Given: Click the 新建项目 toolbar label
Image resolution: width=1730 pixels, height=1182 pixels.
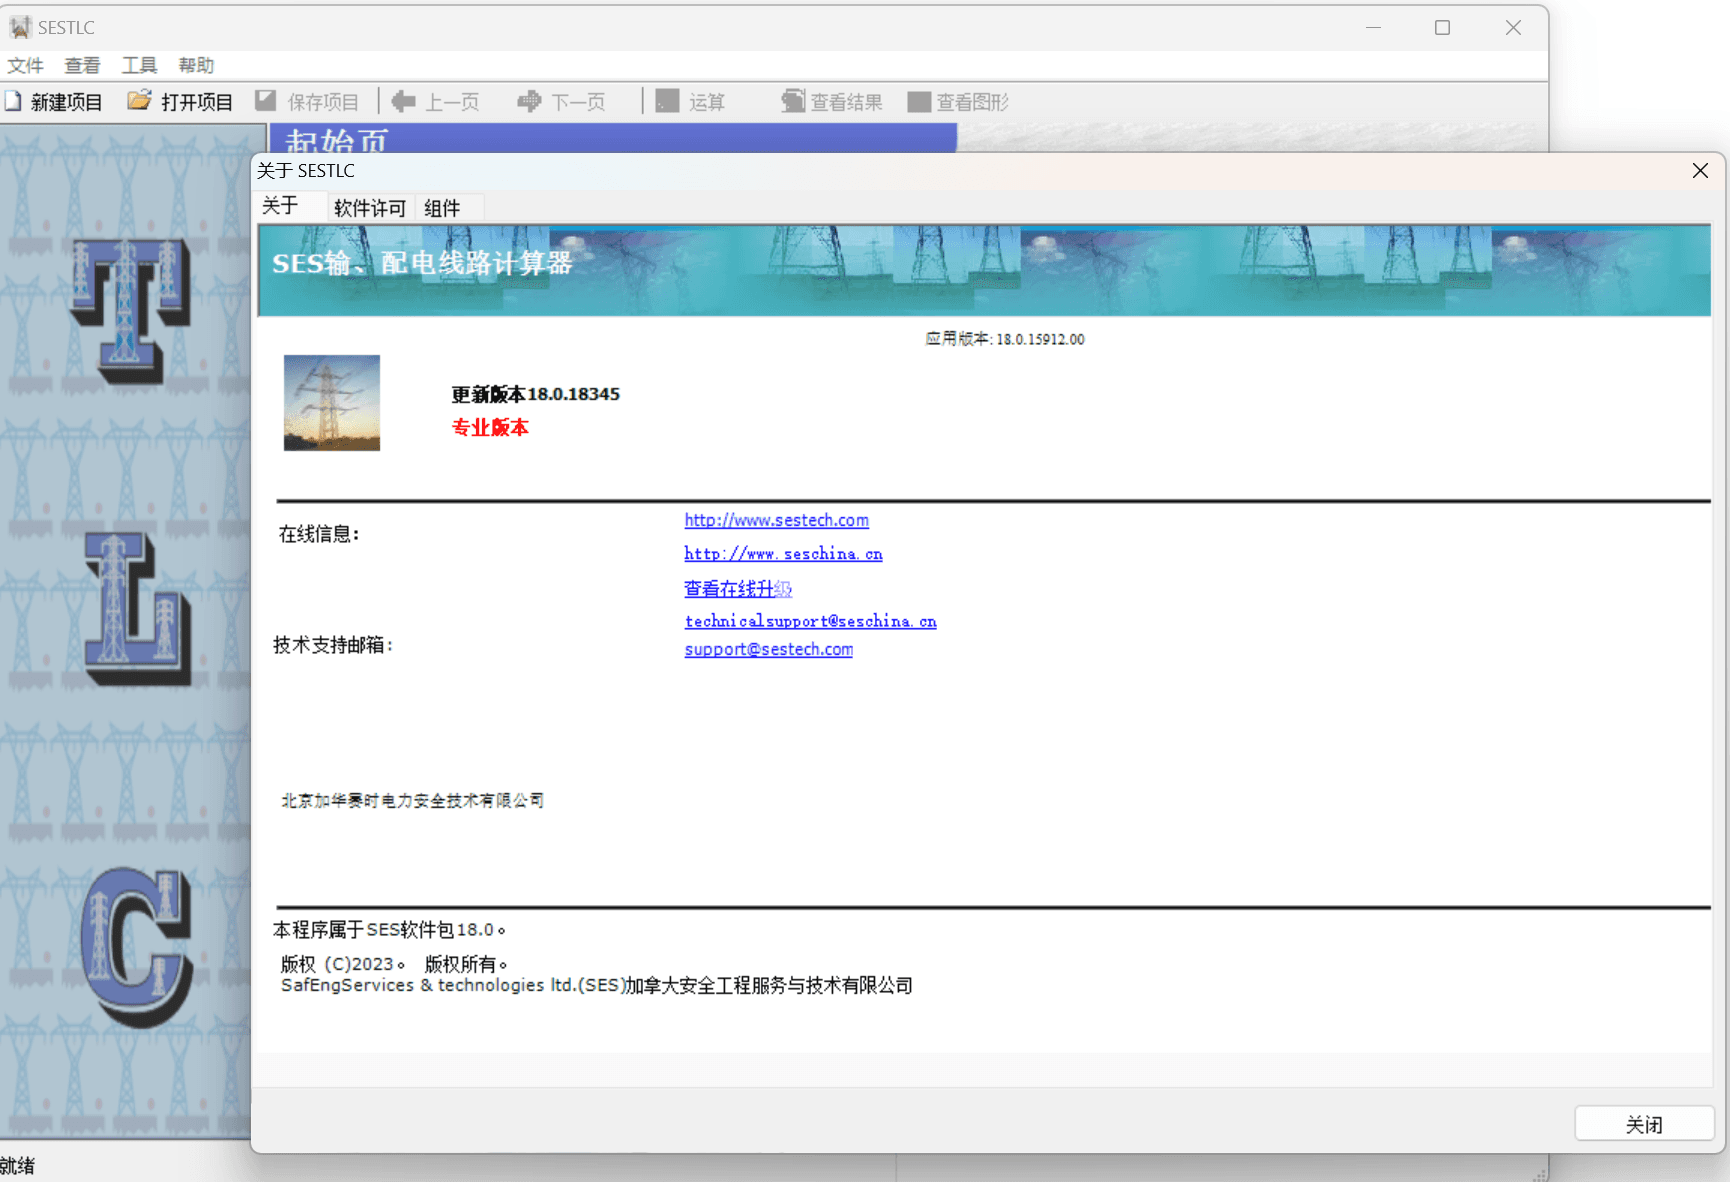Looking at the screenshot, I should pyautogui.click(x=66, y=102).
